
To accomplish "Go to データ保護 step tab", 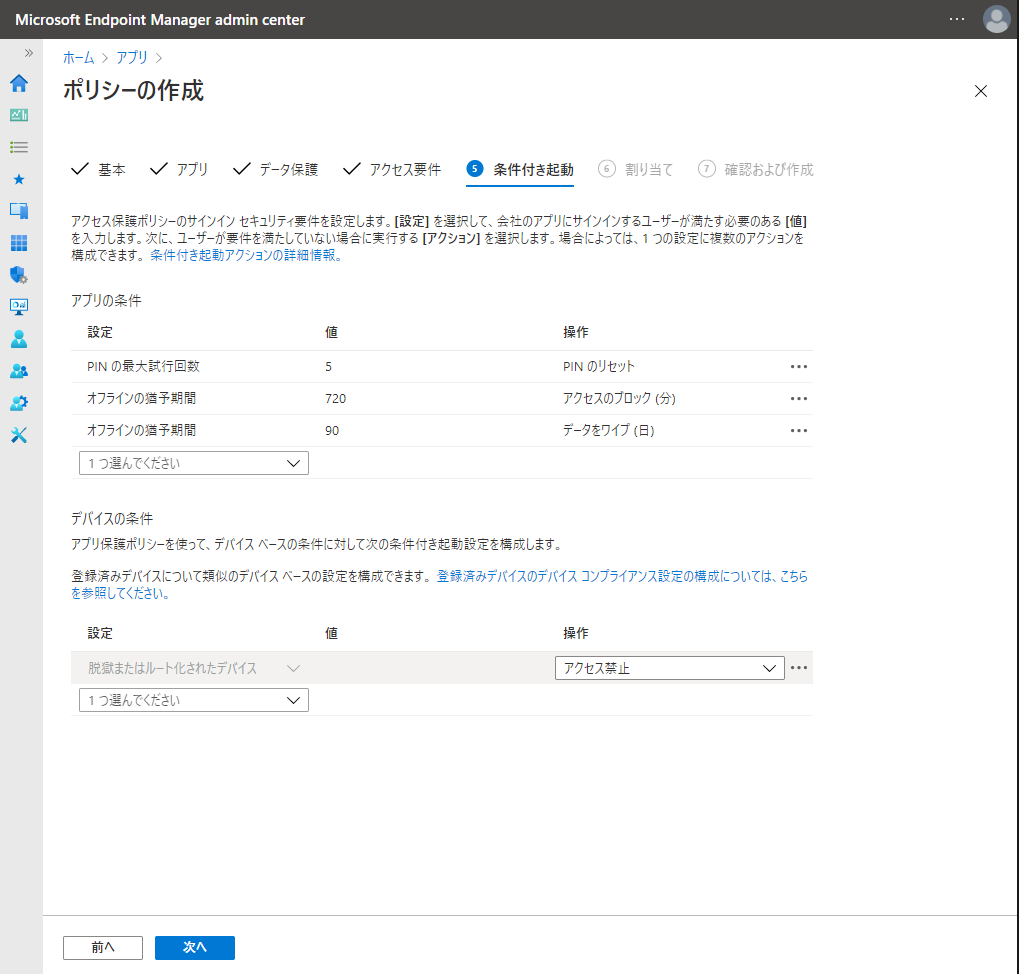I will click(275, 170).
